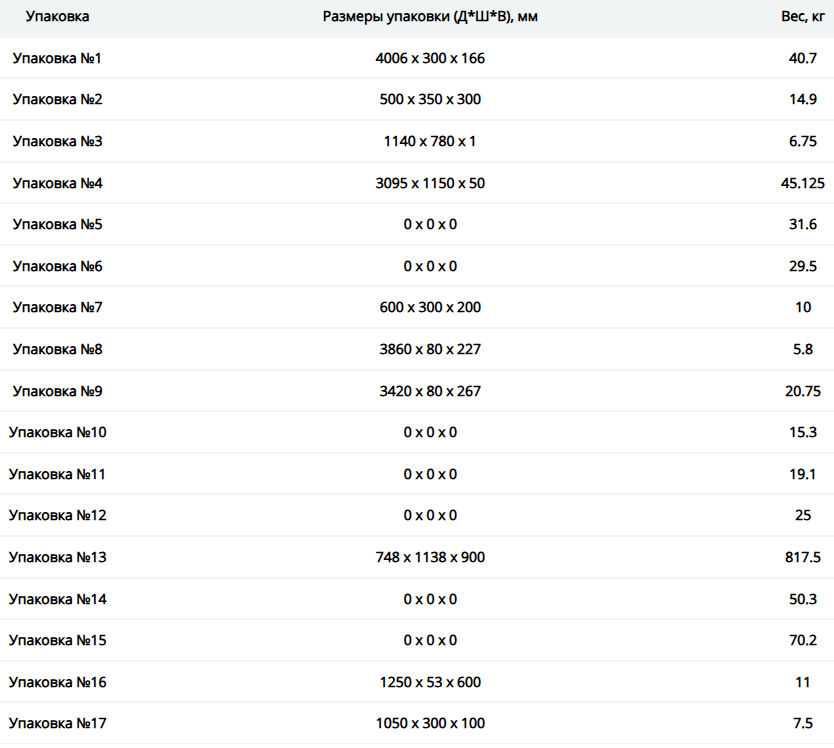Select the Упаковка №10 row label
The image size is (834, 748).
coord(57,432)
